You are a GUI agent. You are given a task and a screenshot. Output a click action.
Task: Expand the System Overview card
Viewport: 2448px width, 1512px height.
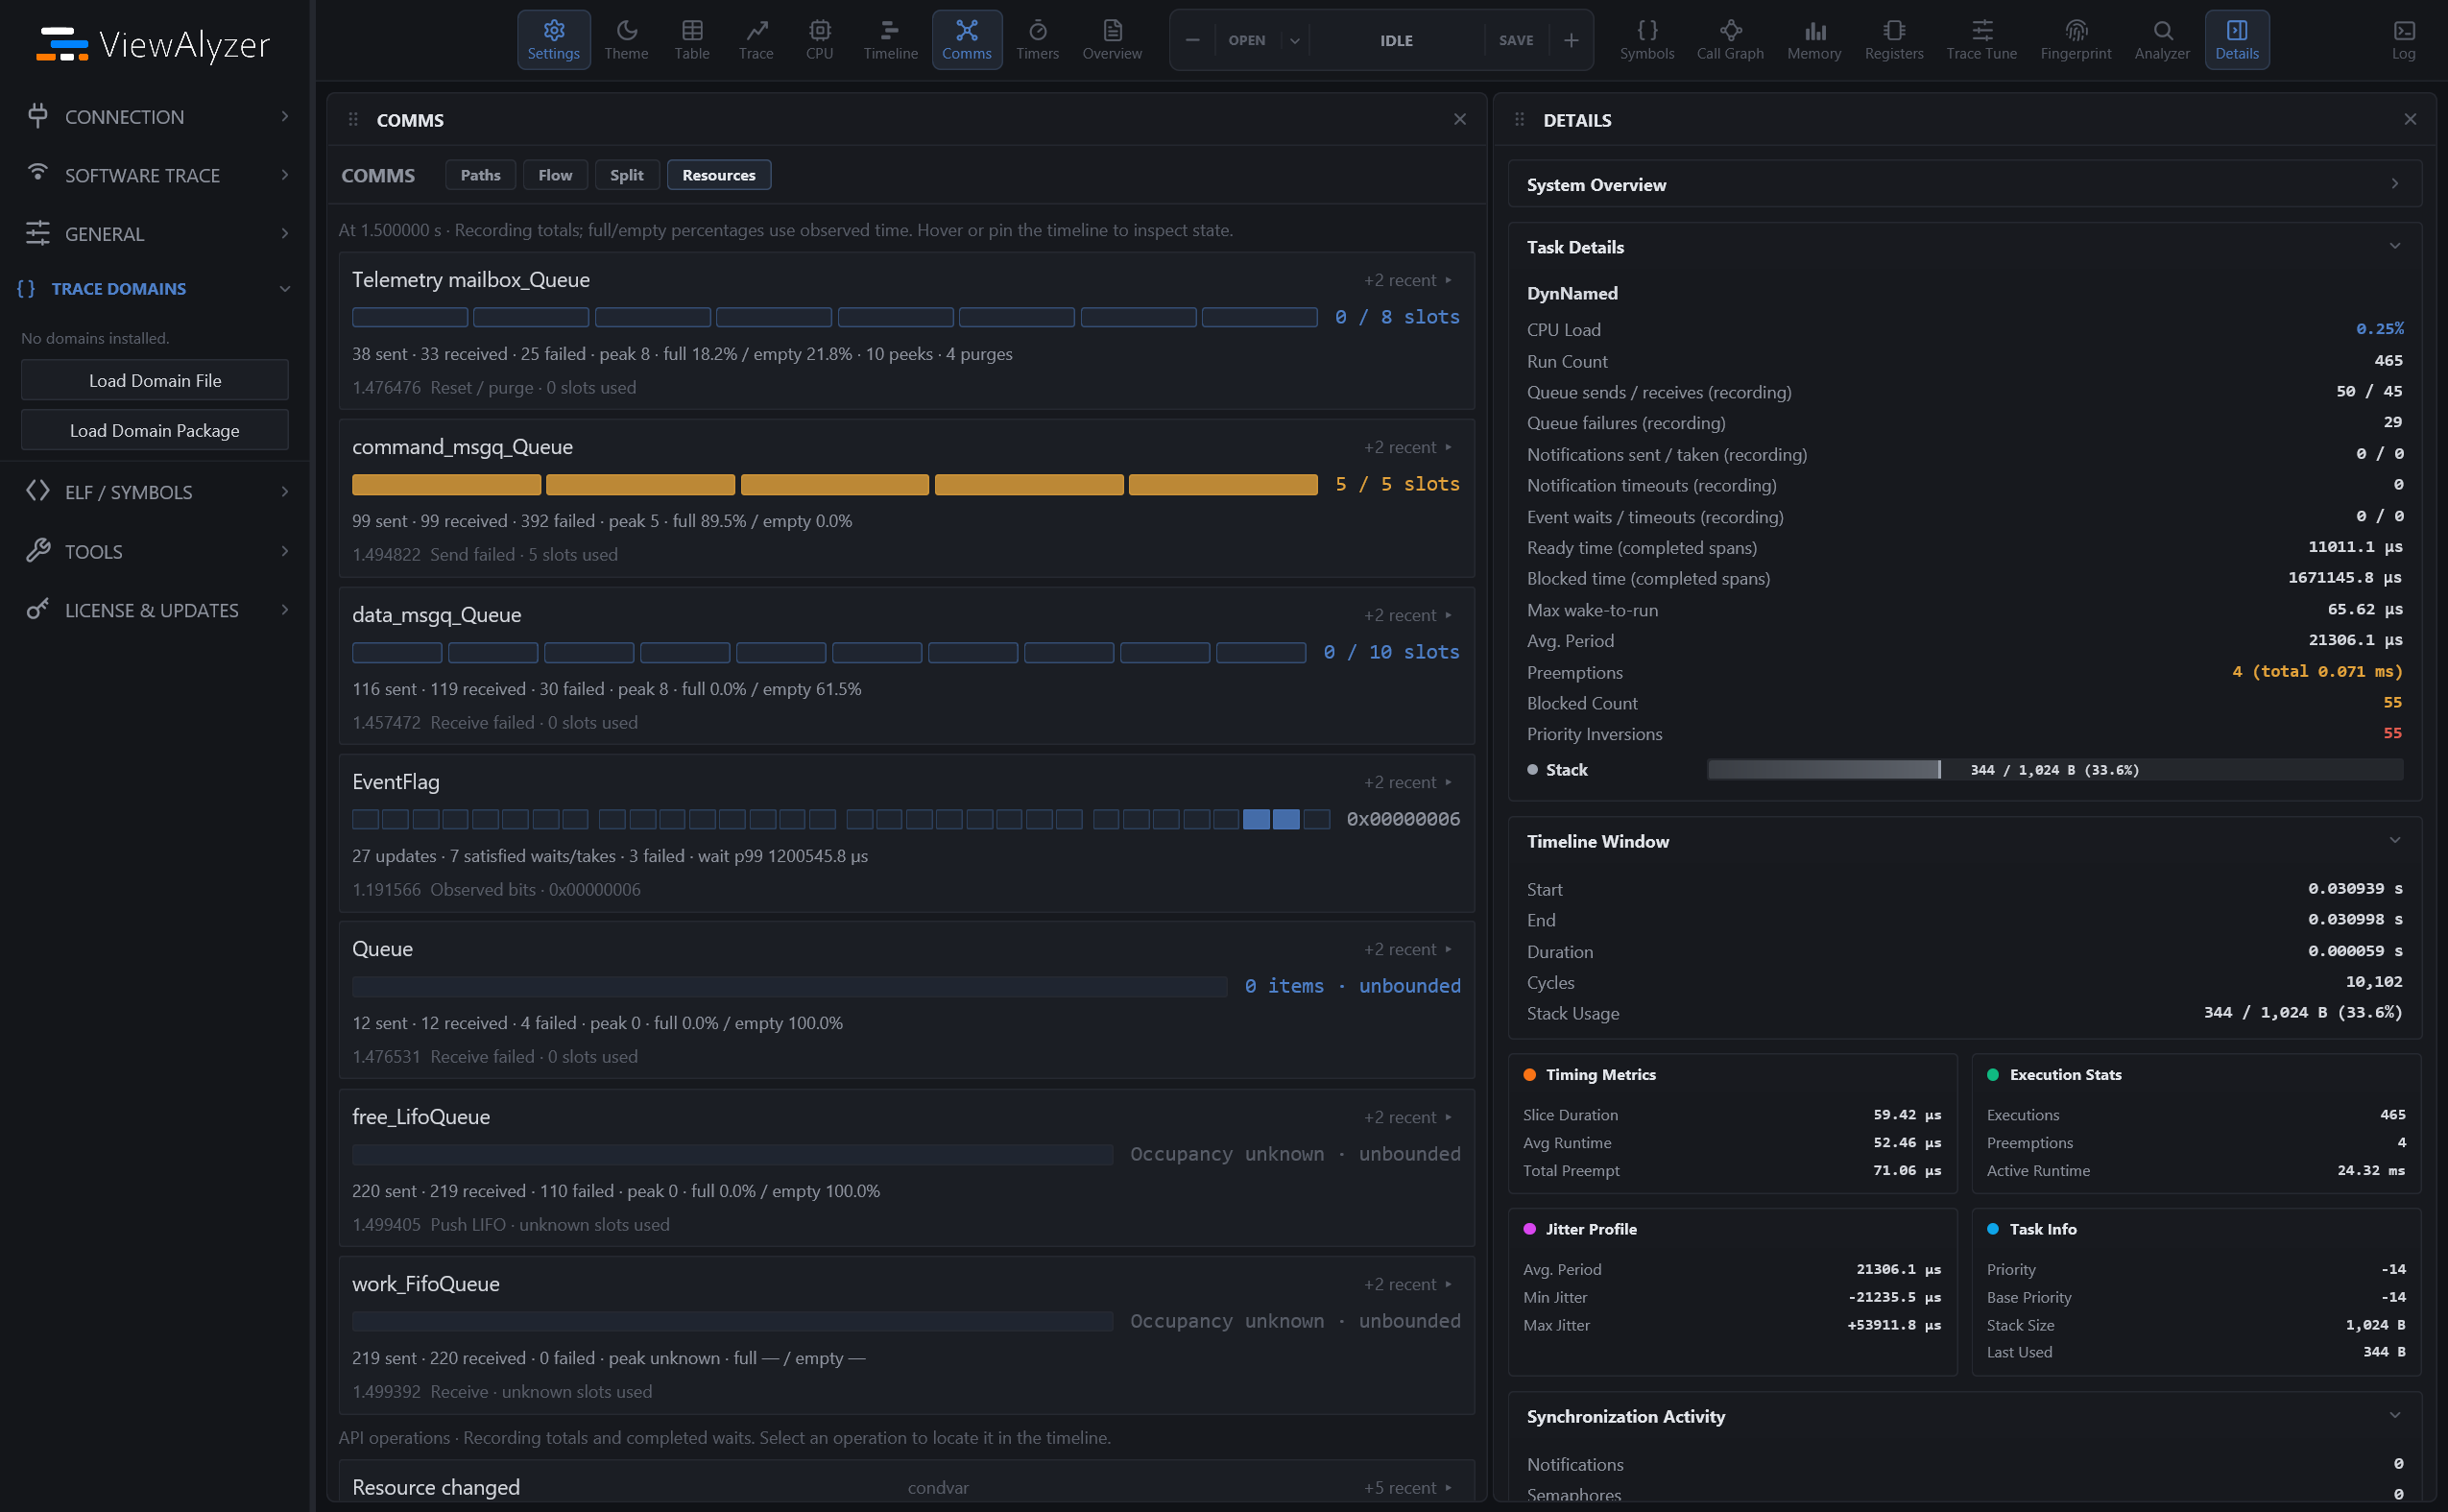(1964, 184)
